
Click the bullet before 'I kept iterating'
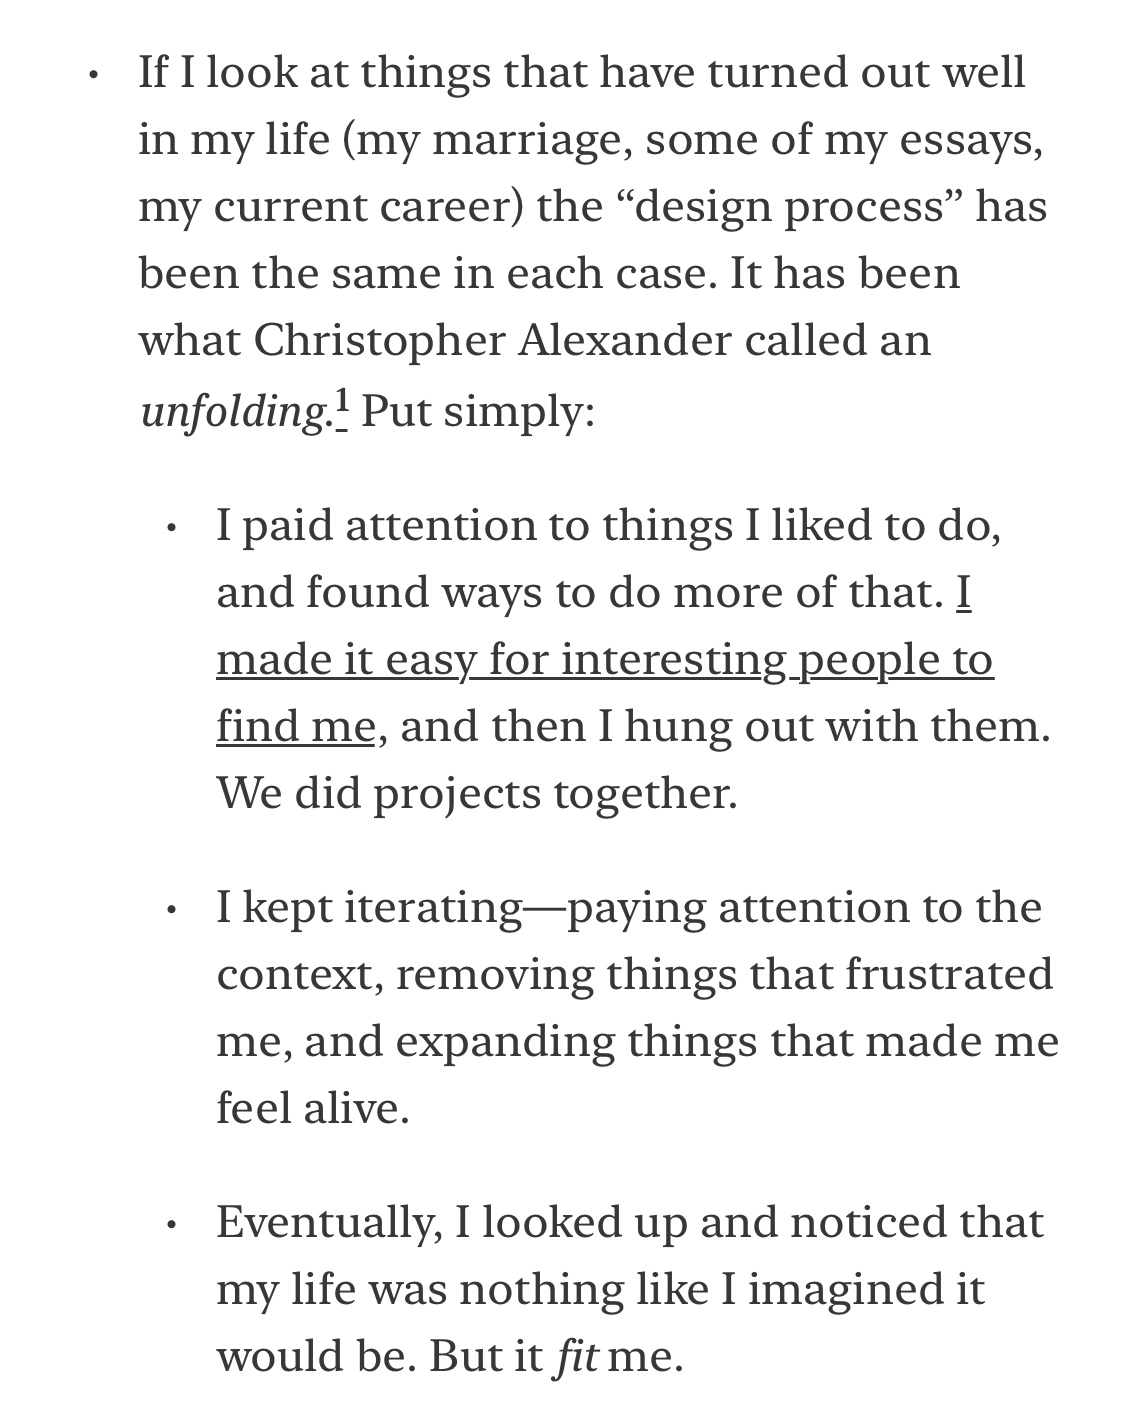pos(173,911)
